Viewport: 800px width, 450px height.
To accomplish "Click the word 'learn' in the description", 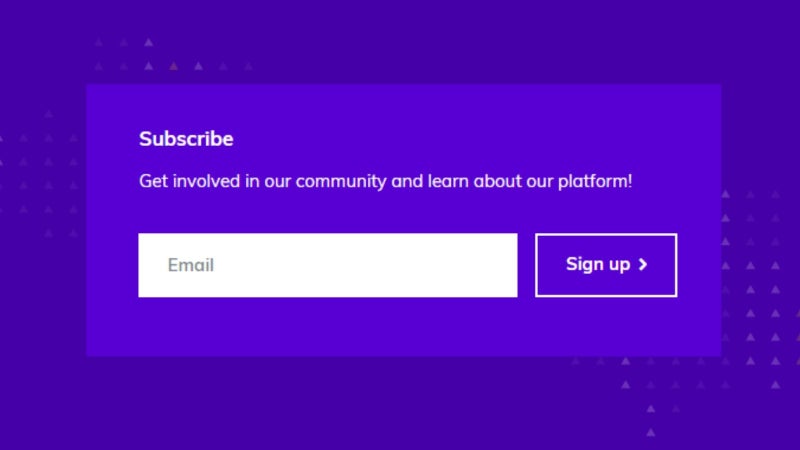I will coord(448,181).
